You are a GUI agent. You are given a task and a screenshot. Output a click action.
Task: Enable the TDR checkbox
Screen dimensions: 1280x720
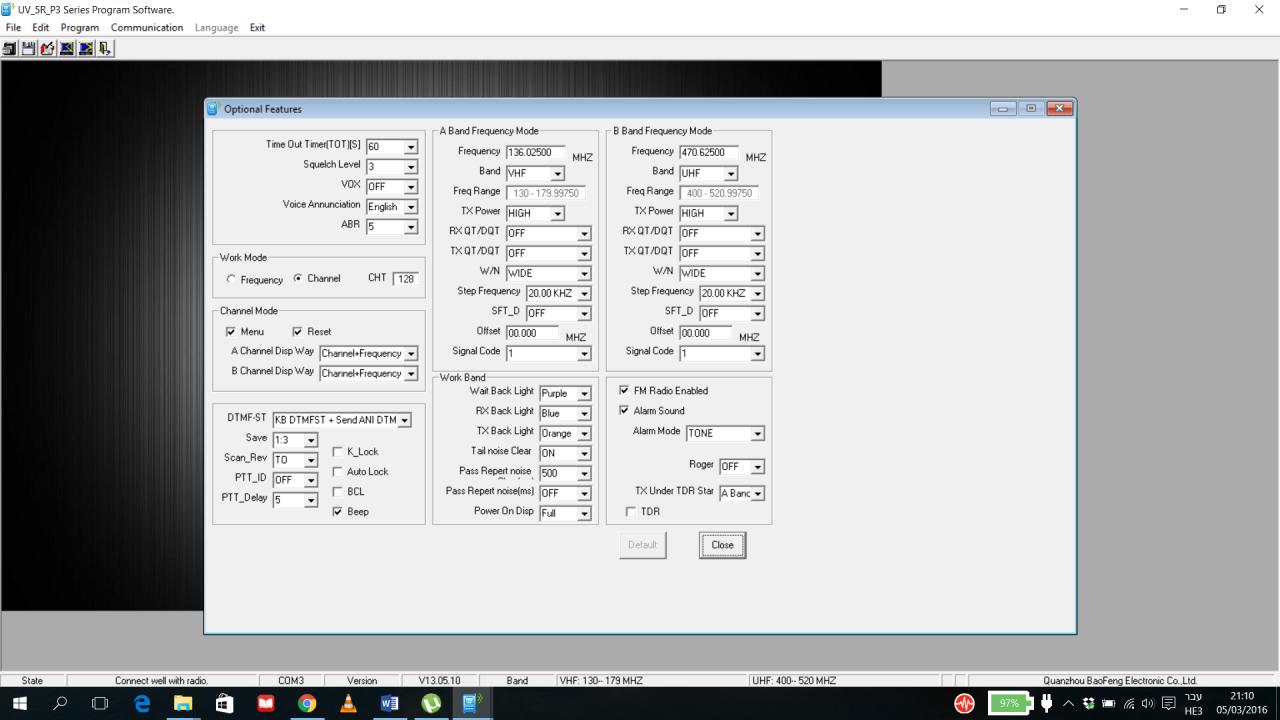pyautogui.click(x=630, y=512)
